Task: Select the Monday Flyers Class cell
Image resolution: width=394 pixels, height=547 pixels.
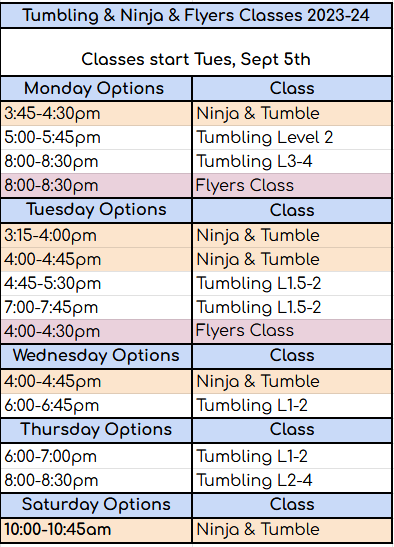Action: click(292, 186)
